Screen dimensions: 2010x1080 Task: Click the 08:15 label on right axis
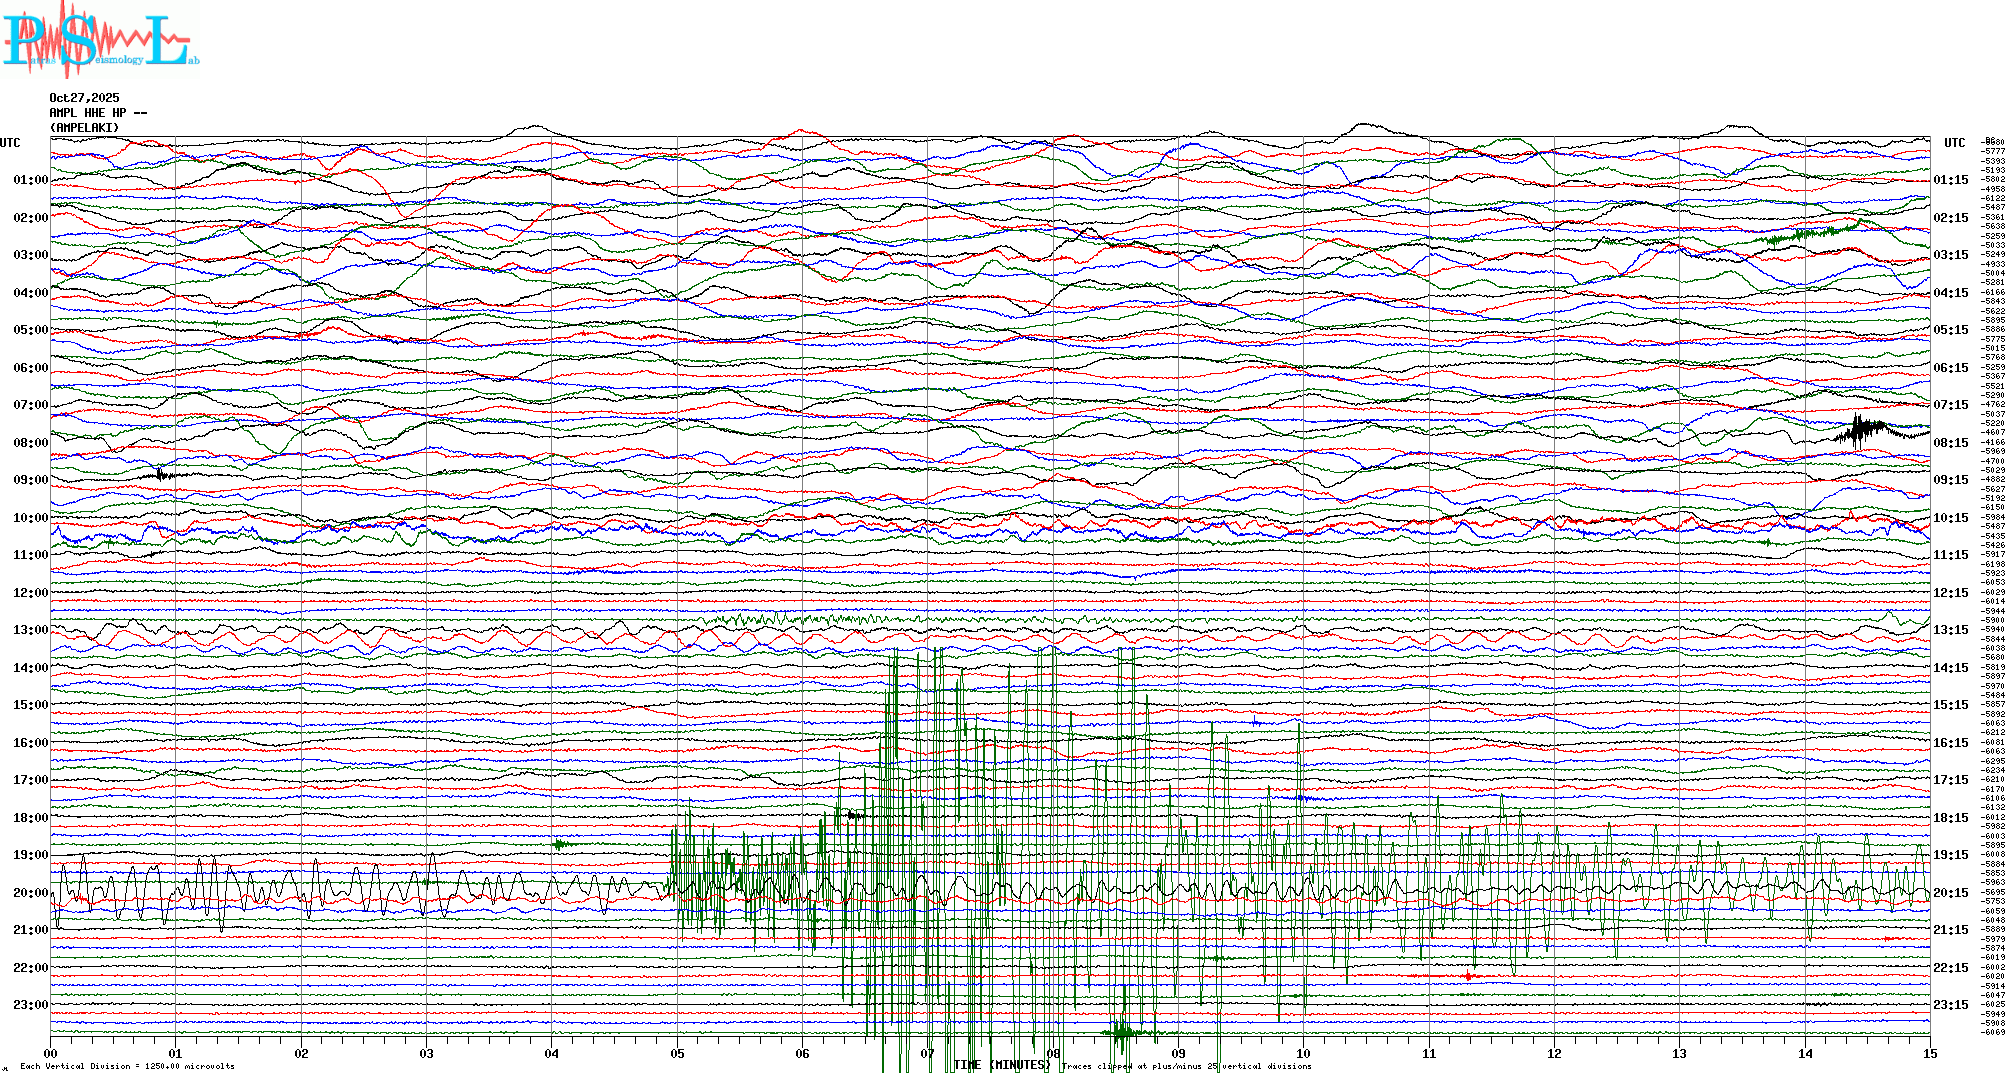(1950, 443)
